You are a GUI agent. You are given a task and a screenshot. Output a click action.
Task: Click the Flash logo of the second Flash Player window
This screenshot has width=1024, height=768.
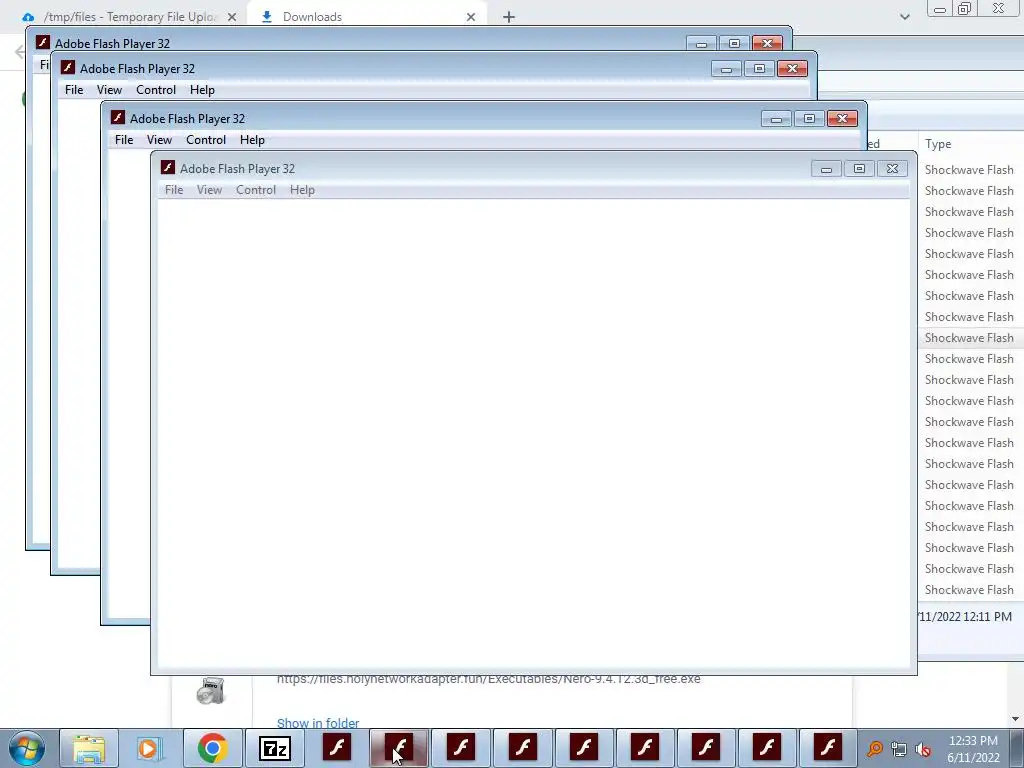(x=67, y=67)
